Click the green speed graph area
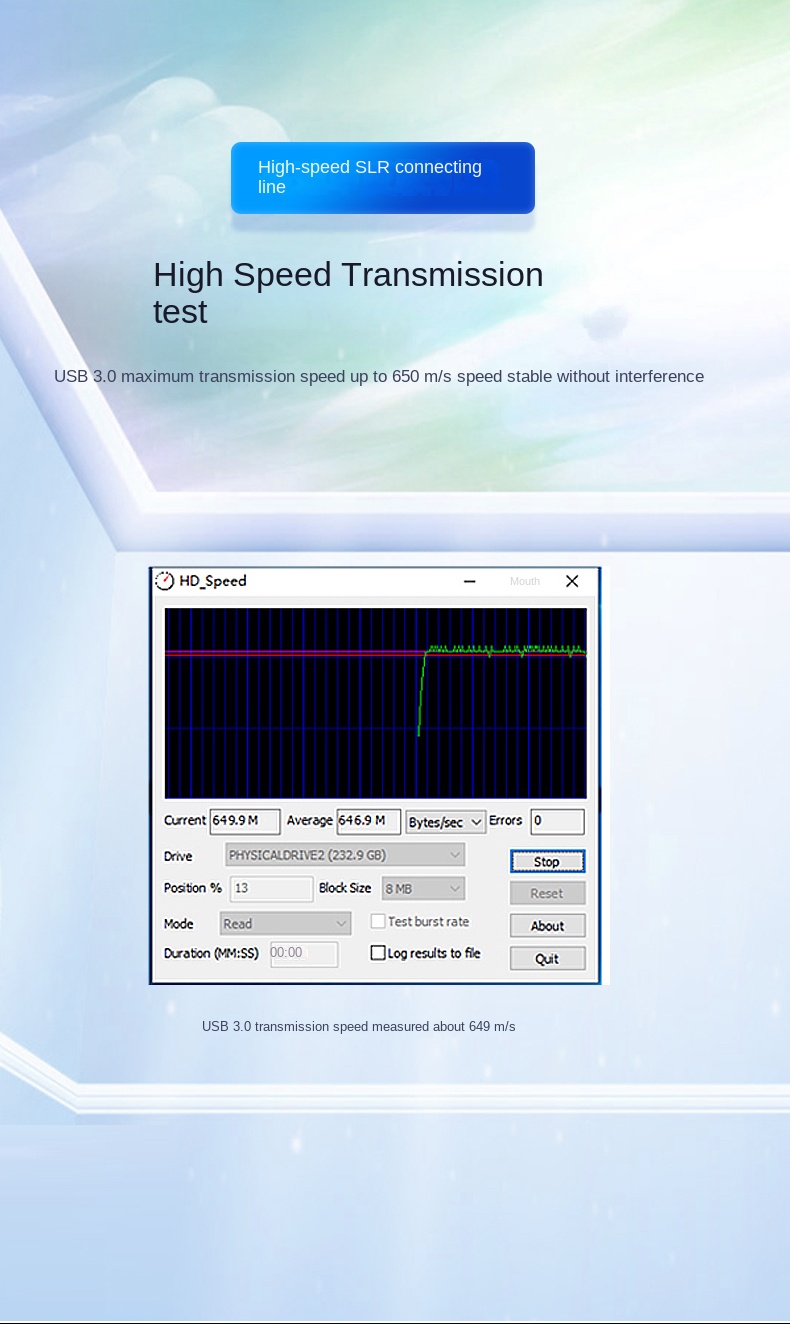Viewport: 790px width, 1324px height. [x=375, y=702]
